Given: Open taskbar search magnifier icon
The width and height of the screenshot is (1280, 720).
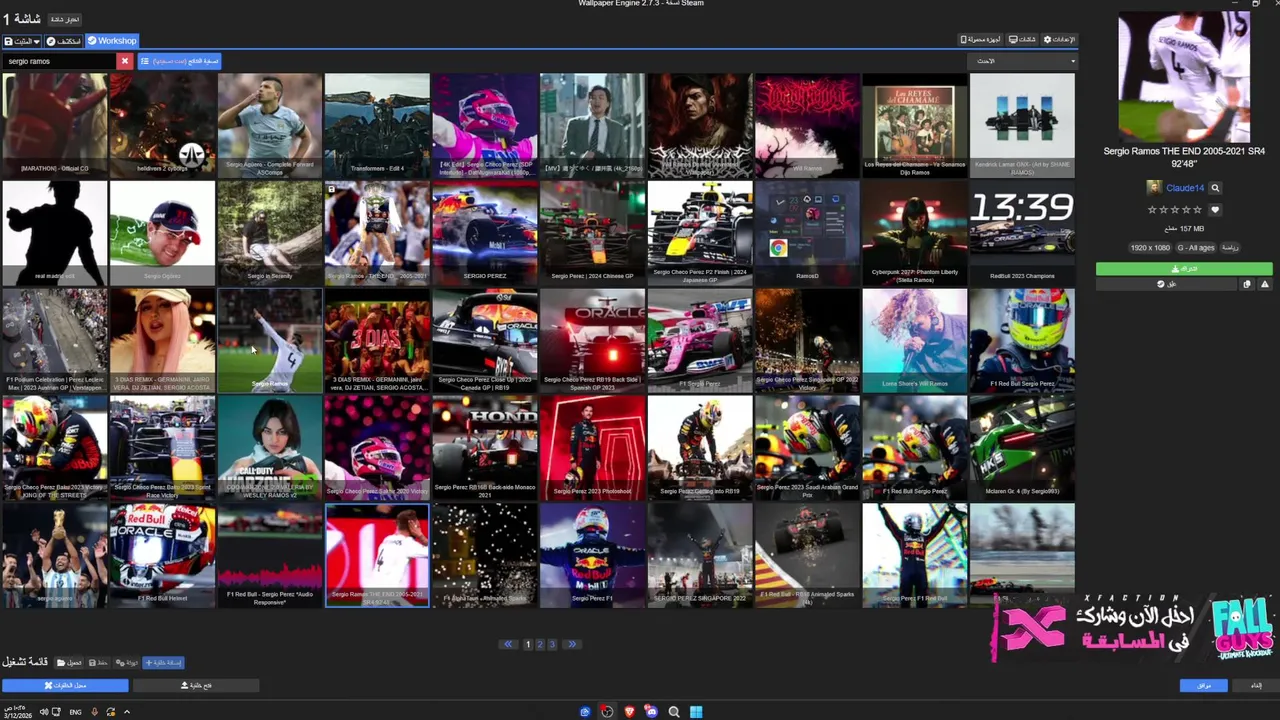Looking at the screenshot, I should point(674,712).
